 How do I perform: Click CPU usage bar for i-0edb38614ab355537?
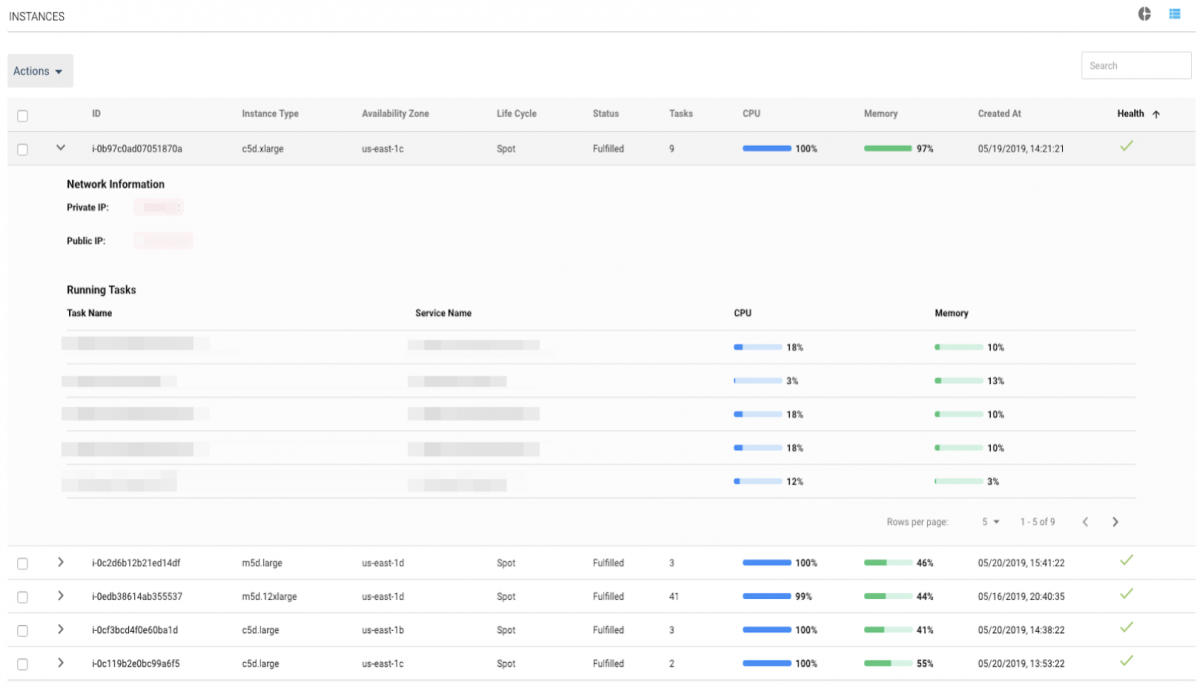click(x=766, y=597)
